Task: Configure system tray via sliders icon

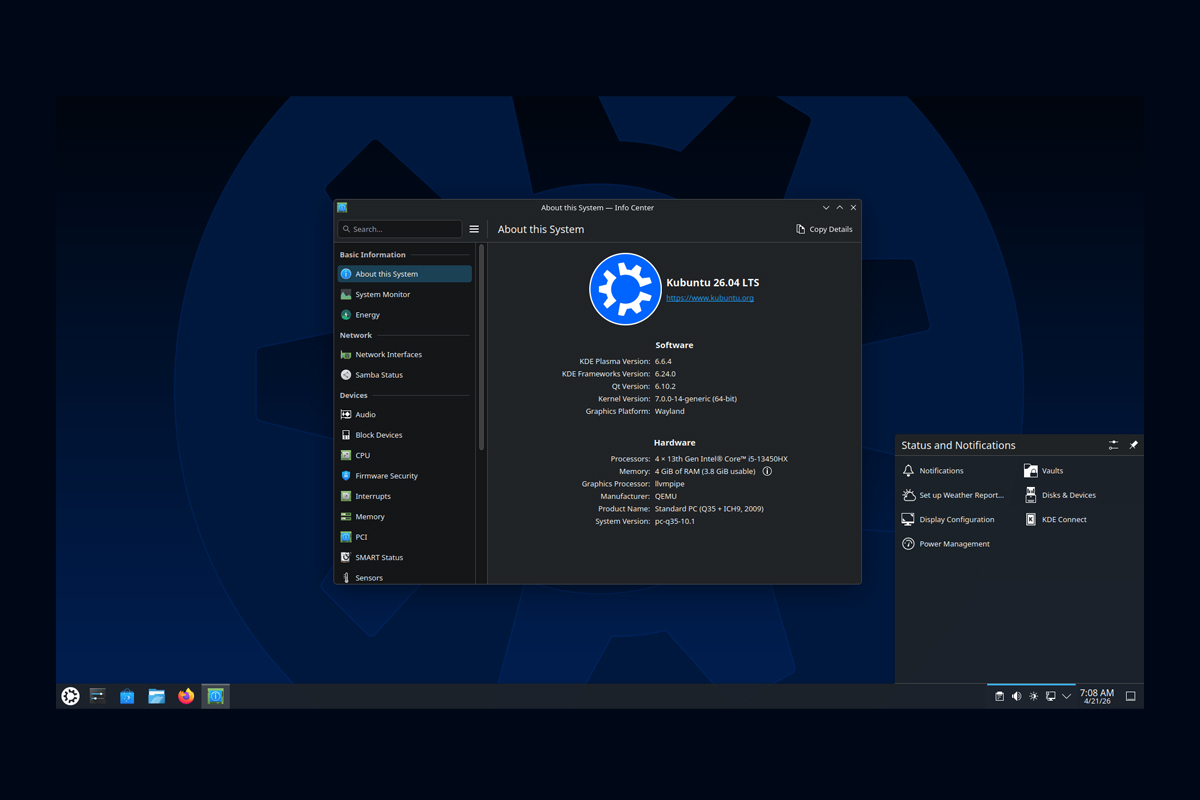Action: coord(1114,445)
